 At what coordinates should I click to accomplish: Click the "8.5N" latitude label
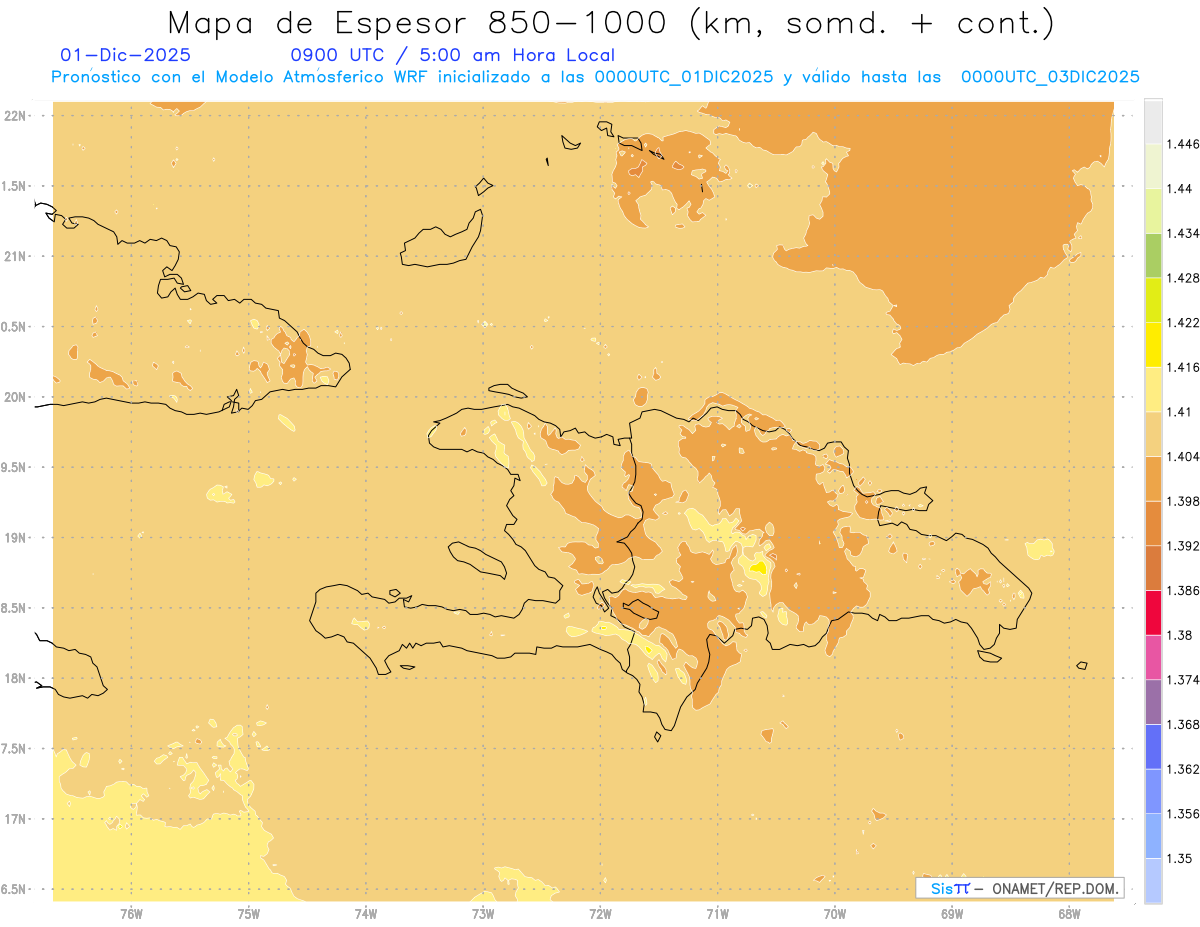pos(15,608)
